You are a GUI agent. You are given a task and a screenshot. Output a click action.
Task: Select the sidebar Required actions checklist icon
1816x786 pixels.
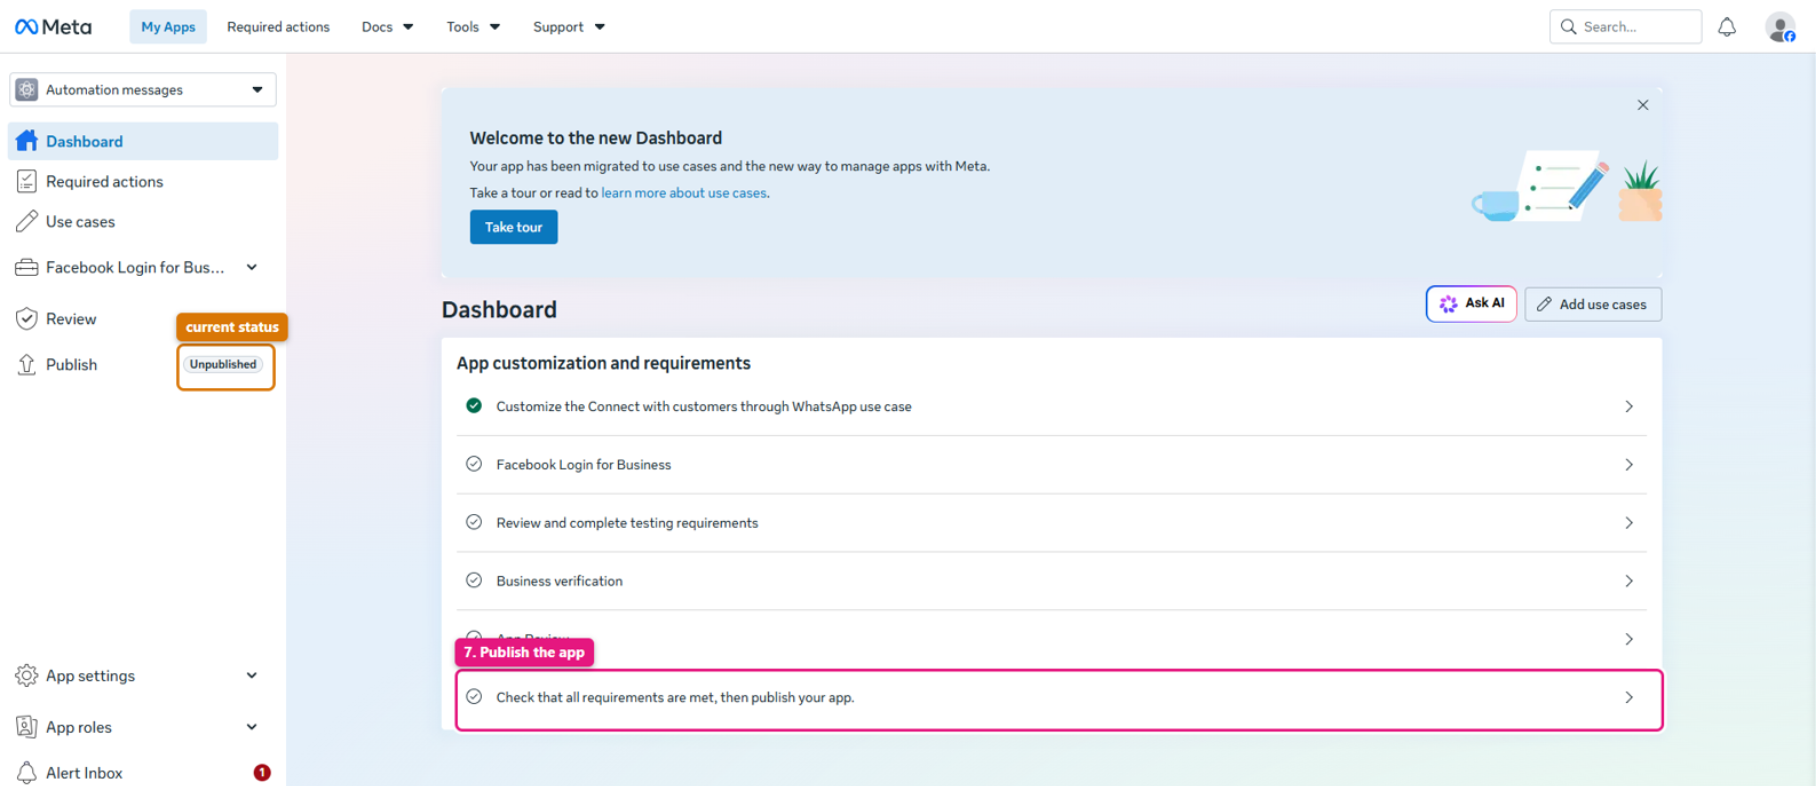tap(27, 181)
